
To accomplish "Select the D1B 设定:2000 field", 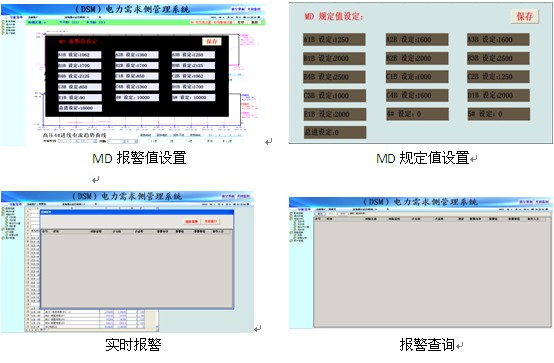I will 498,95.
